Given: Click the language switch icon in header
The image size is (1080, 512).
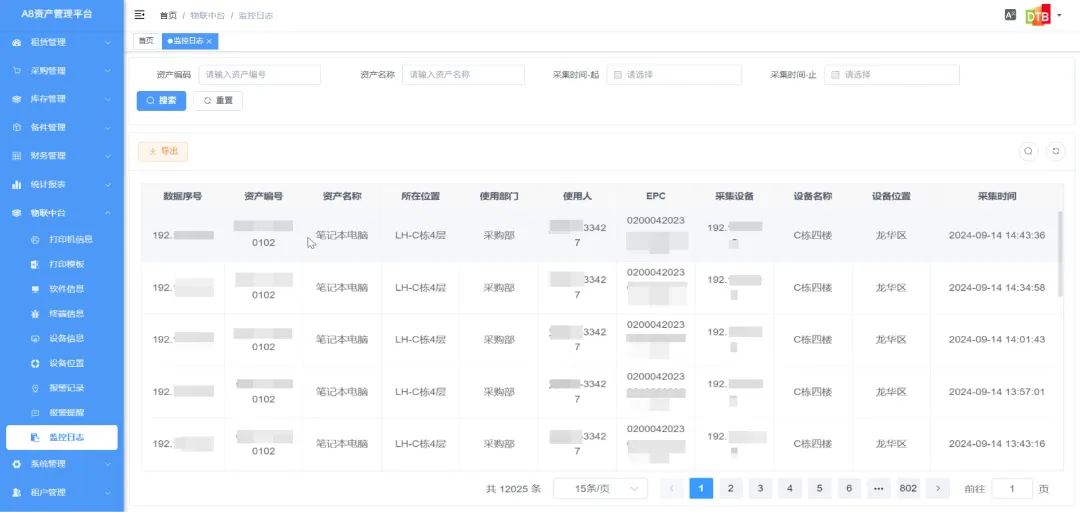Looking at the screenshot, I should (1010, 15).
